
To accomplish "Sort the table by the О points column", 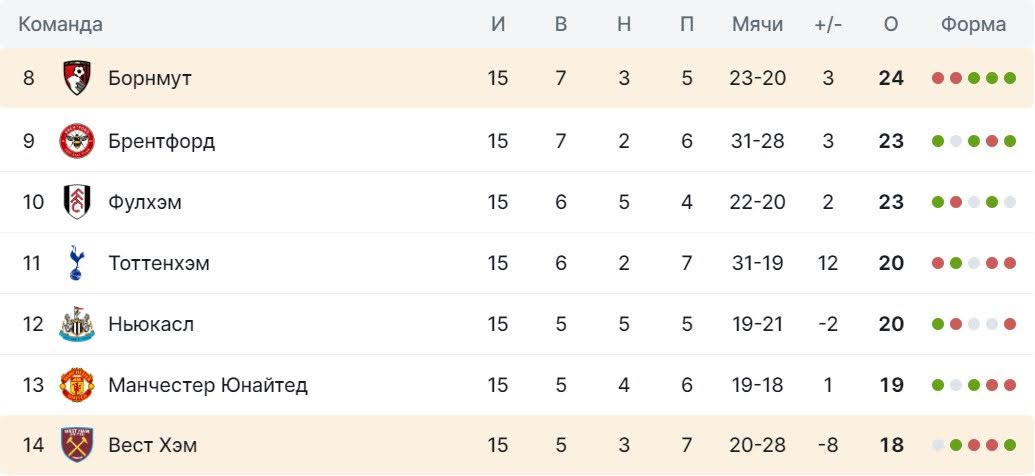I will 891,24.
